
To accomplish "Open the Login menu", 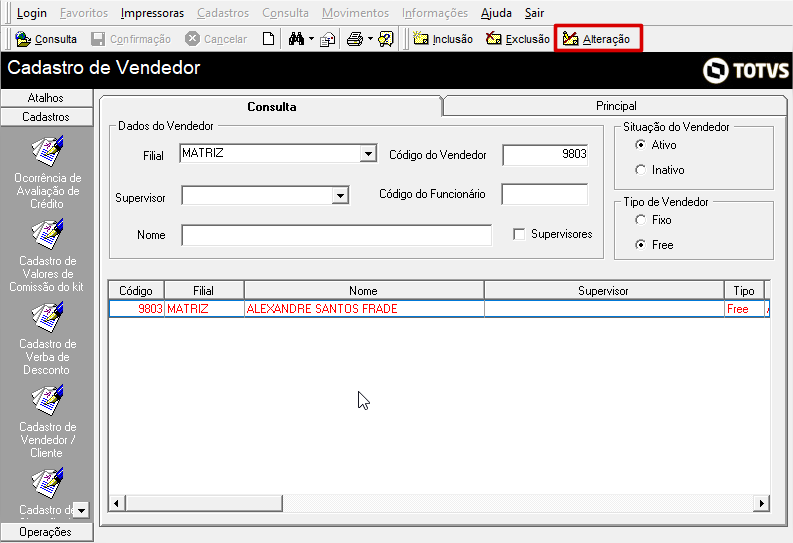I will pos(31,13).
